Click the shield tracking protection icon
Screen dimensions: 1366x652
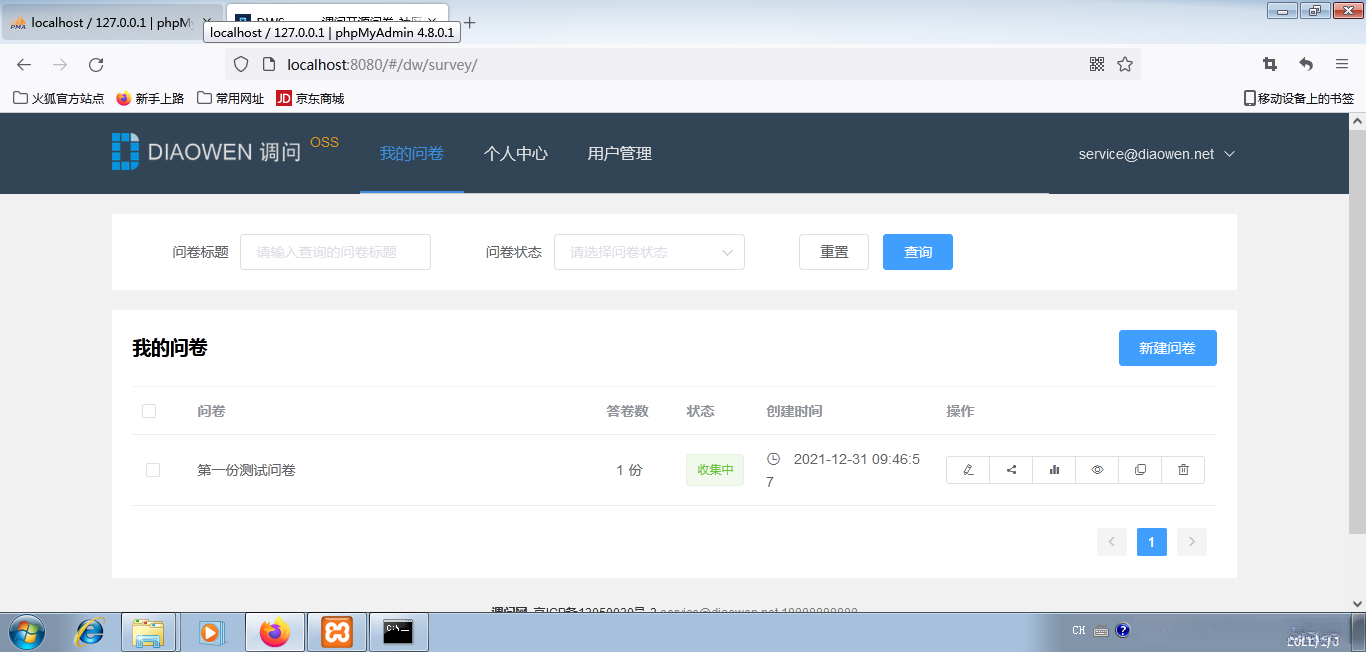click(240, 64)
